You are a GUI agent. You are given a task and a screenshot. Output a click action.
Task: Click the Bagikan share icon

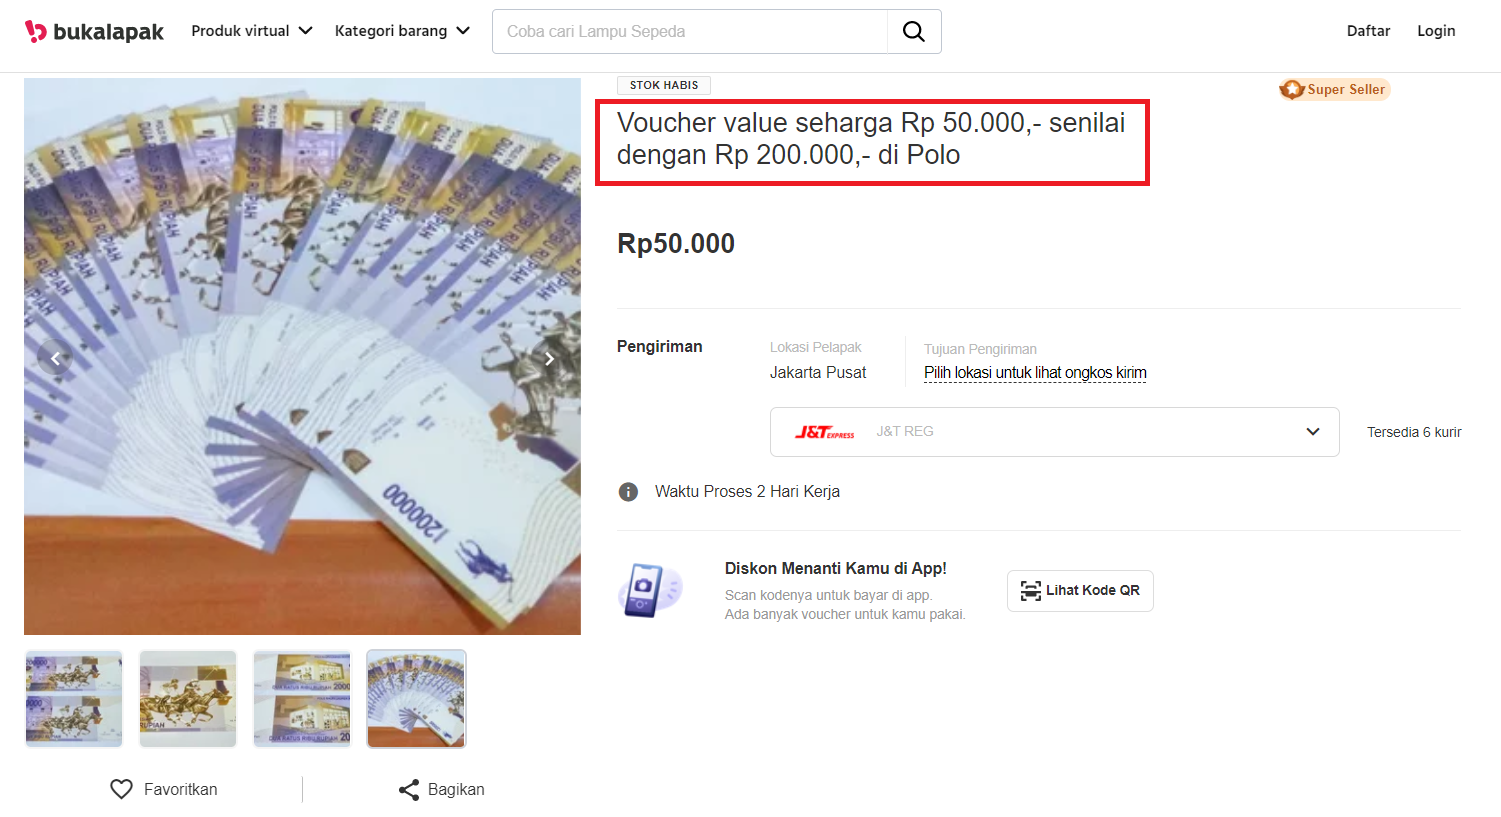pos(408,790)
